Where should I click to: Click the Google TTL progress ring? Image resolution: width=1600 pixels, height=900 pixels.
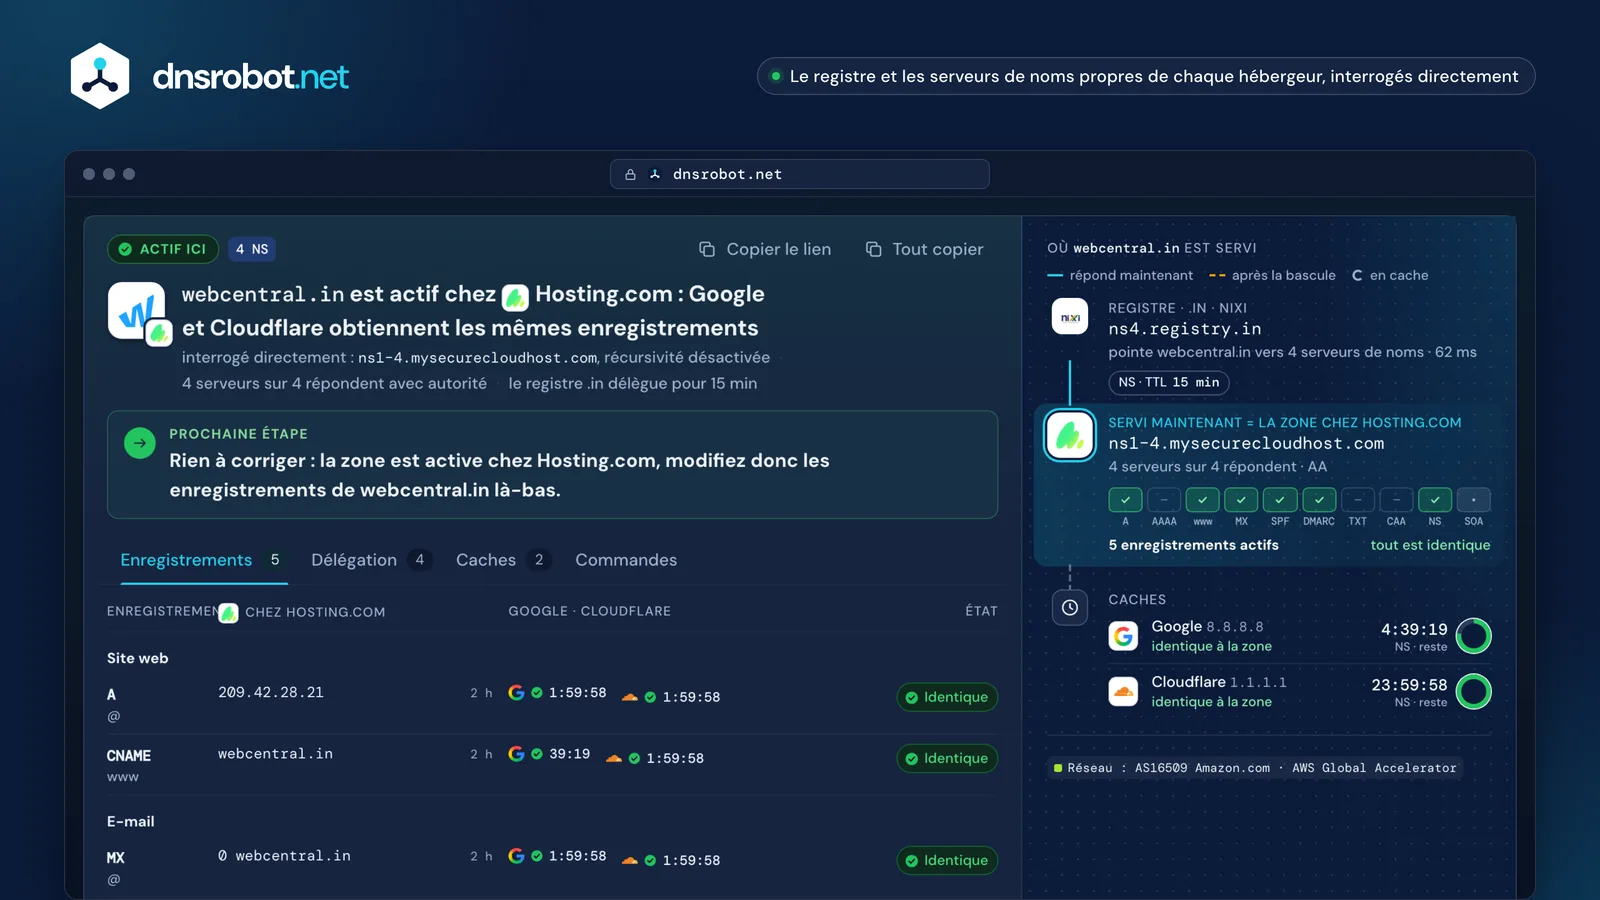pyautogui.click(x=1474, y=636)
